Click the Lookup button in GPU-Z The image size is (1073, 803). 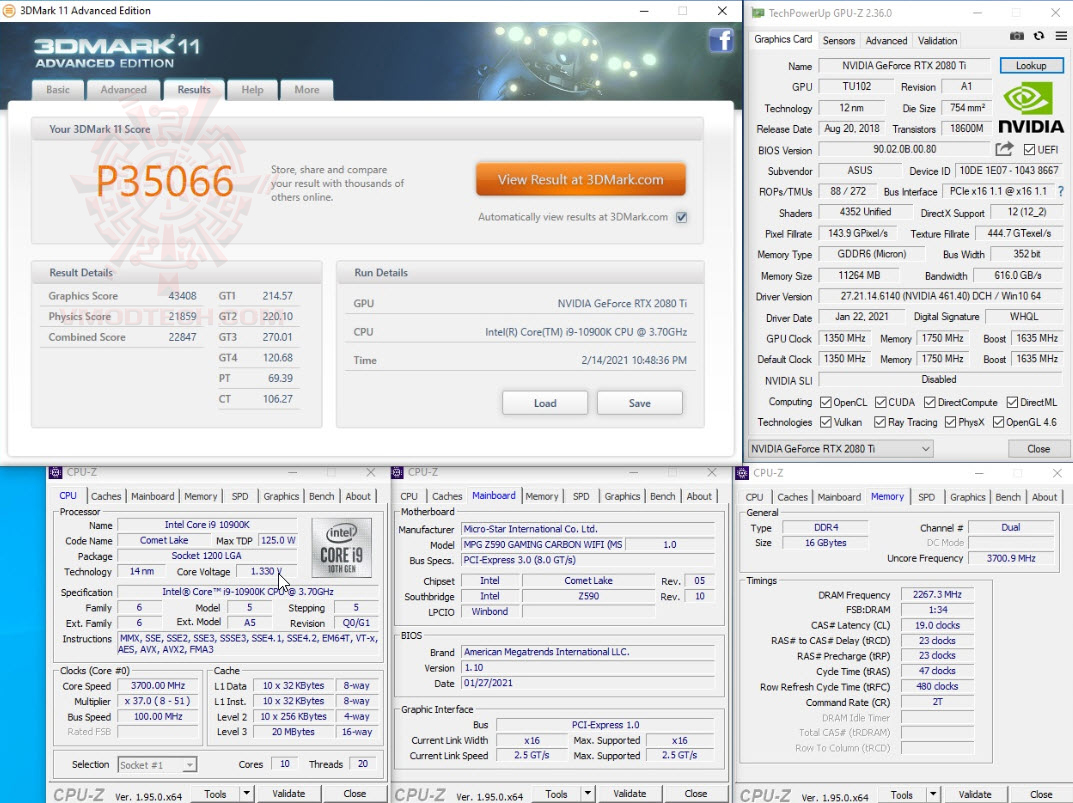pos(1031,65)
